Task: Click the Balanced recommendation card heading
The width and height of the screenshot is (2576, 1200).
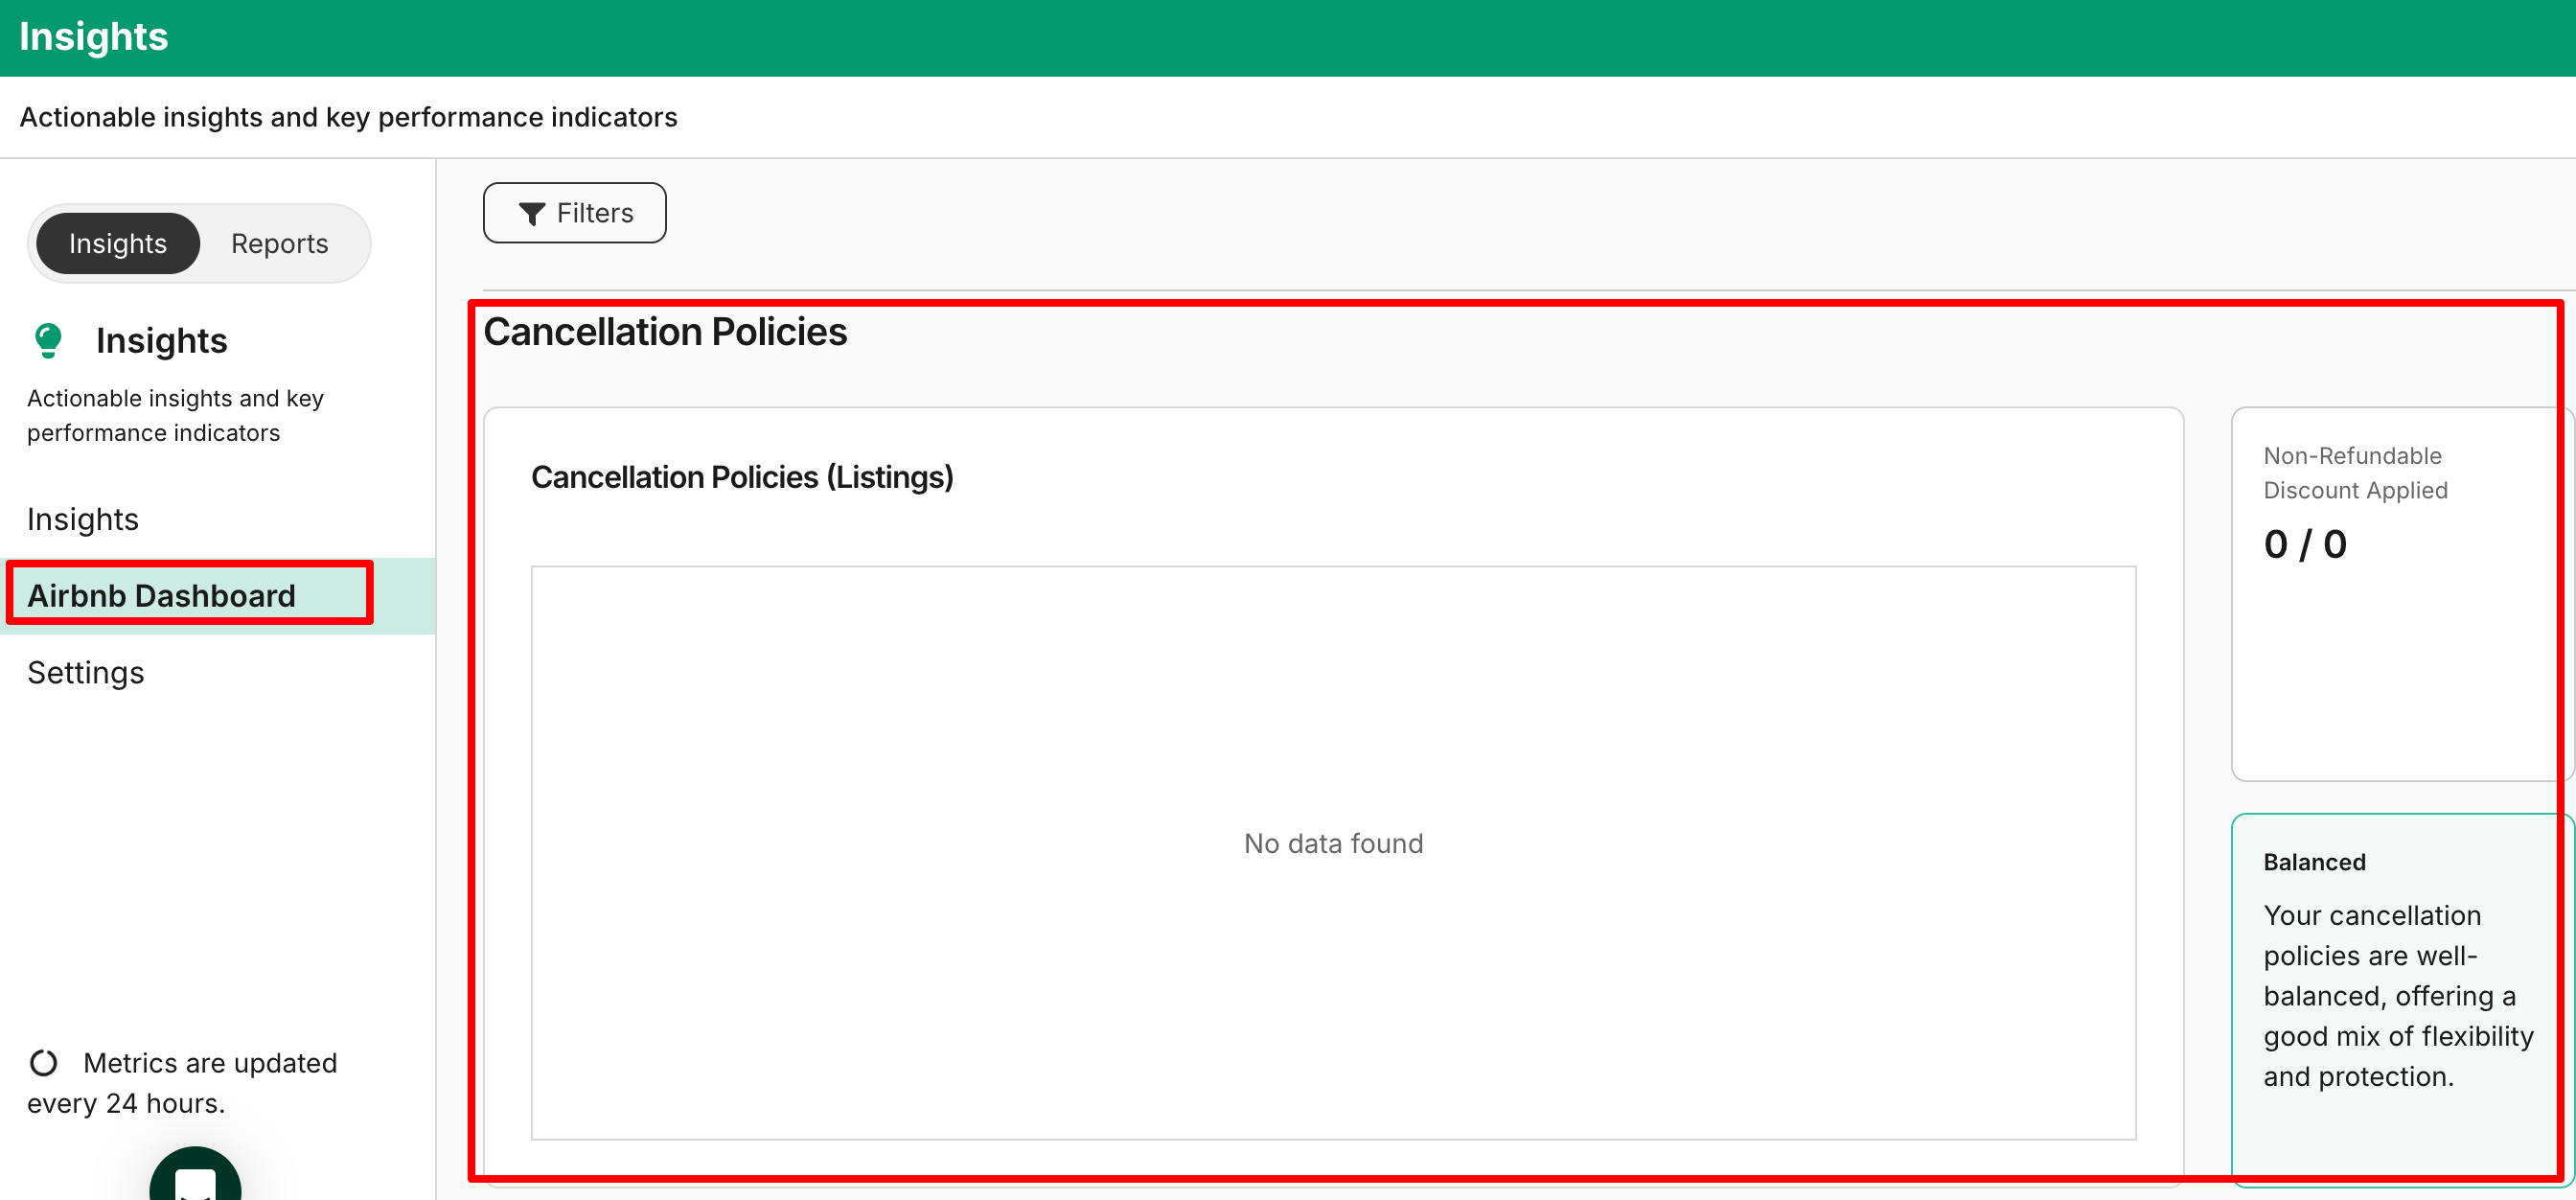Action: click(2314, 861)
